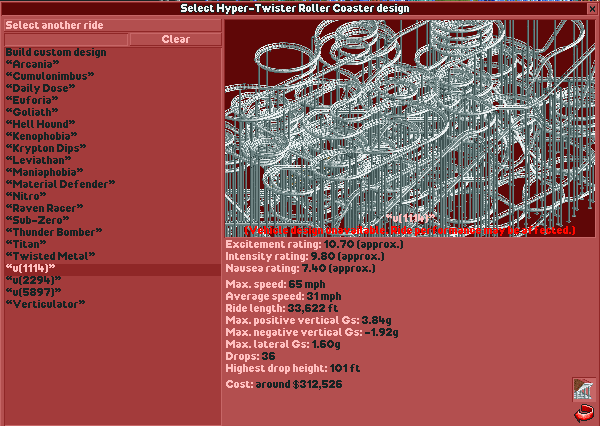The width and height of the screenshot is (600, 426).
Task: Choose the Leviathan design
Action: click(x=112, y=160)
